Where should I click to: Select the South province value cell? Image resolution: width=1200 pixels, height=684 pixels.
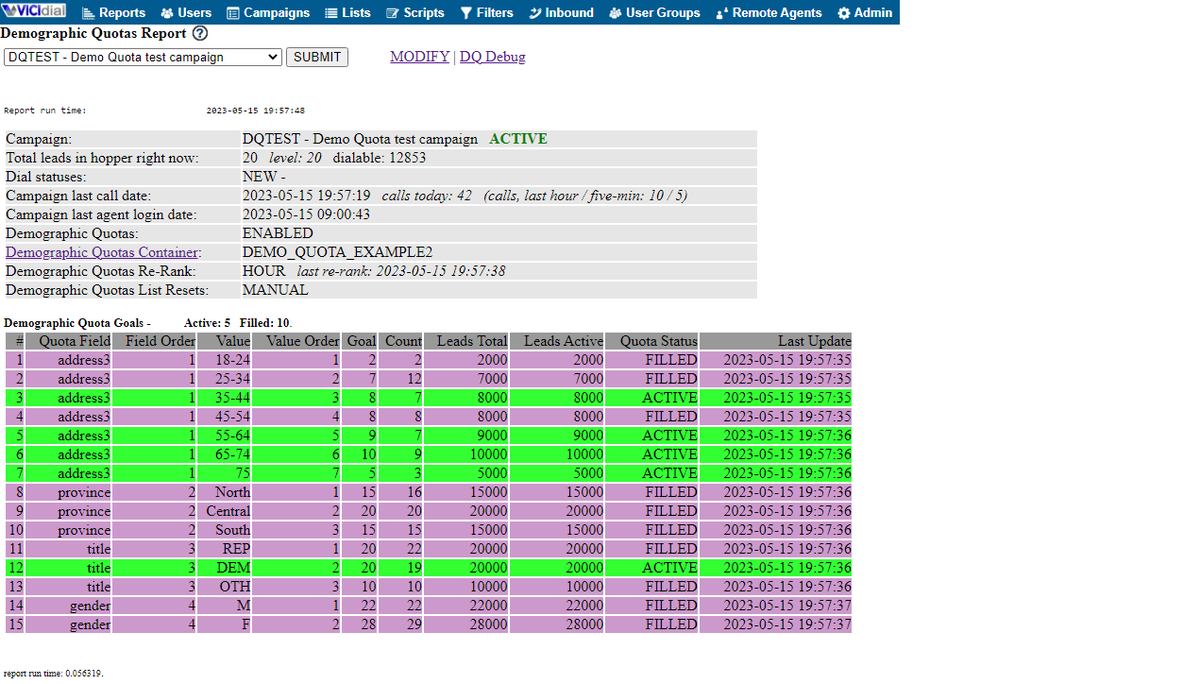224,530
